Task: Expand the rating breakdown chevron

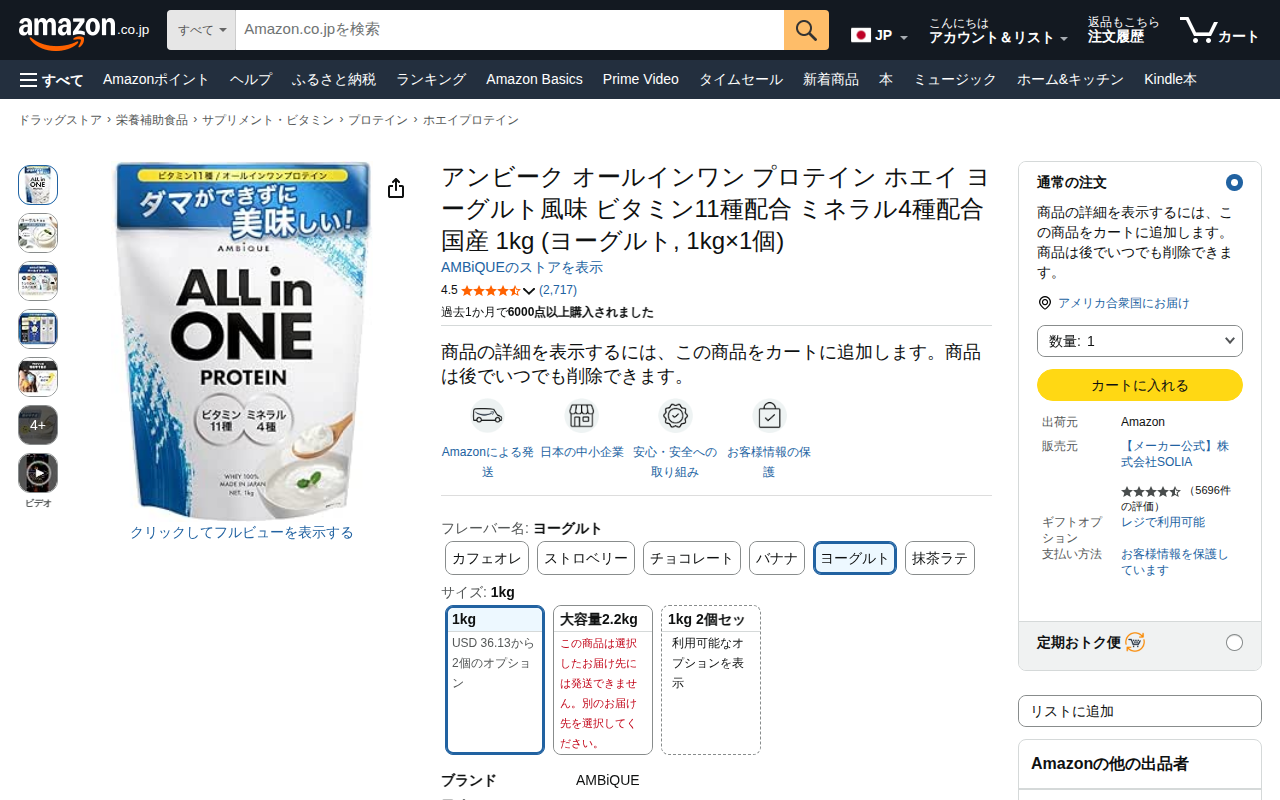Action: 530,291
